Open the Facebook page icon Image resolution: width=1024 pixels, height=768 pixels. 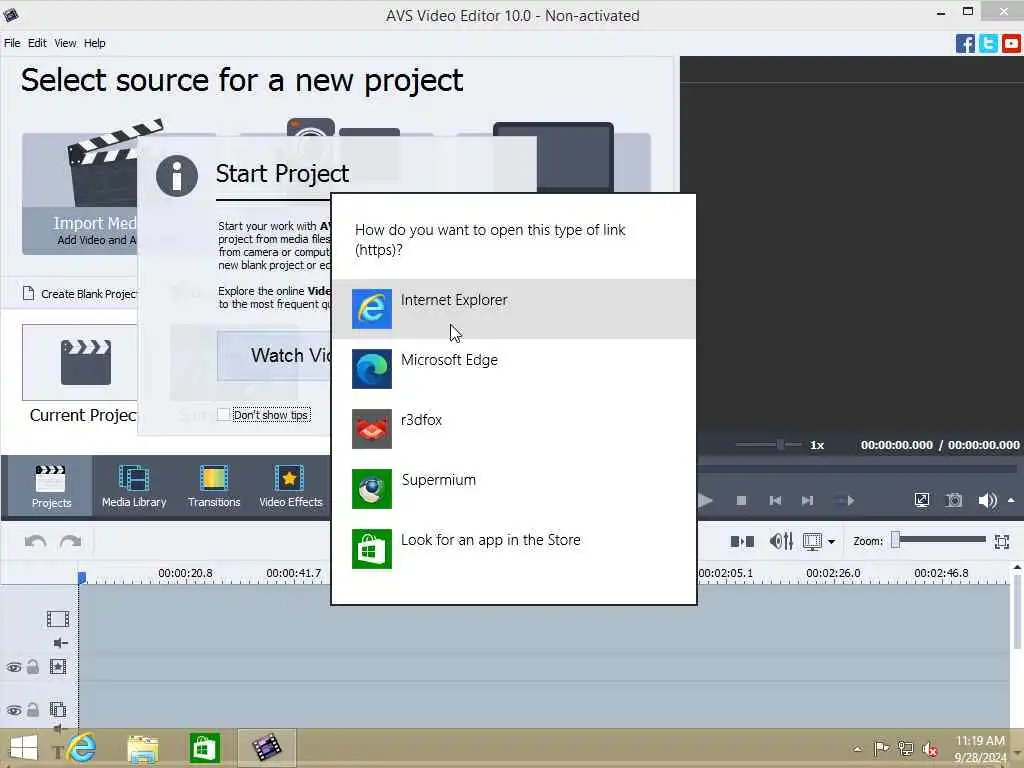[965, 44]
